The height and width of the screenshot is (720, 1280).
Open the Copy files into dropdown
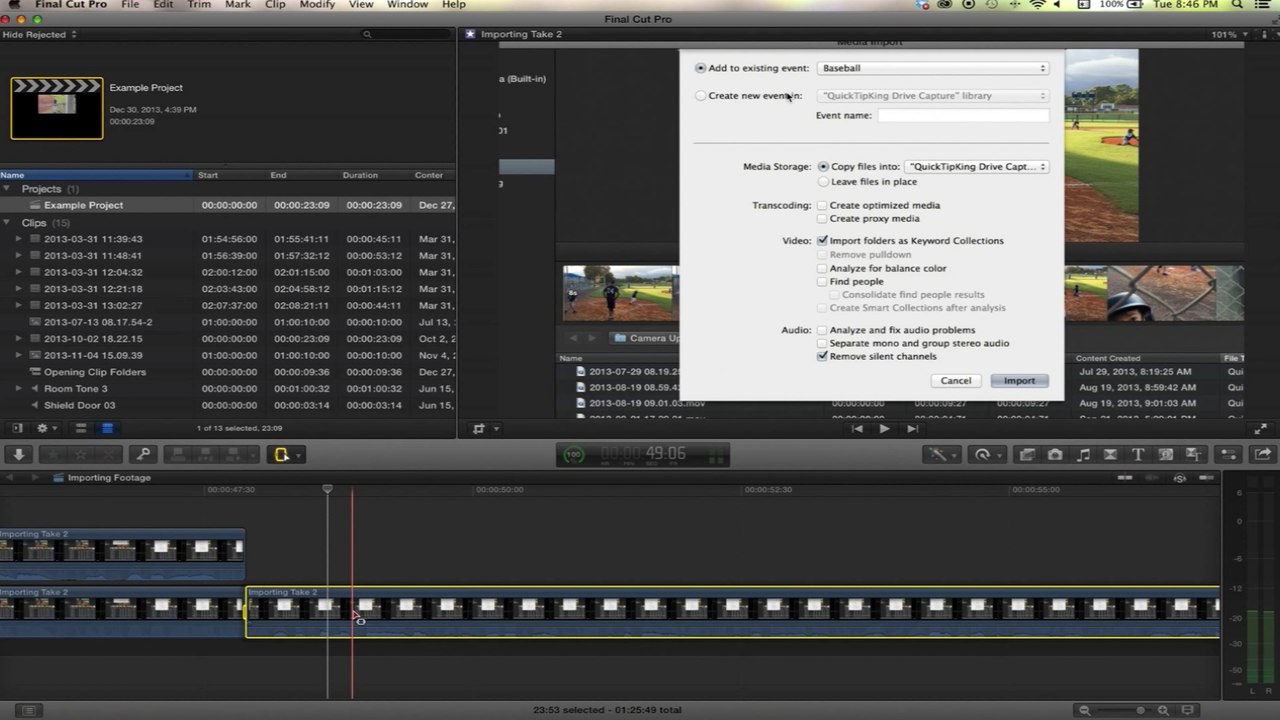pos(976,167)
